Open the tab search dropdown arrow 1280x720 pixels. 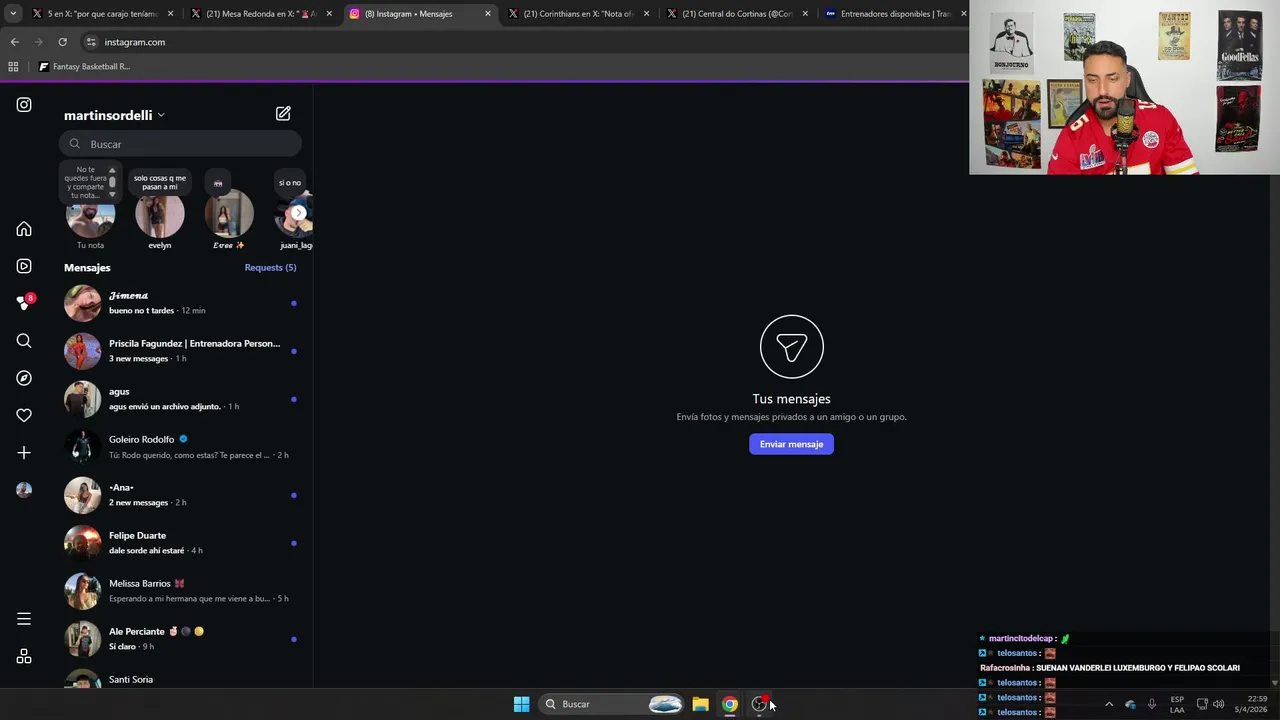(x=12, y=14)
